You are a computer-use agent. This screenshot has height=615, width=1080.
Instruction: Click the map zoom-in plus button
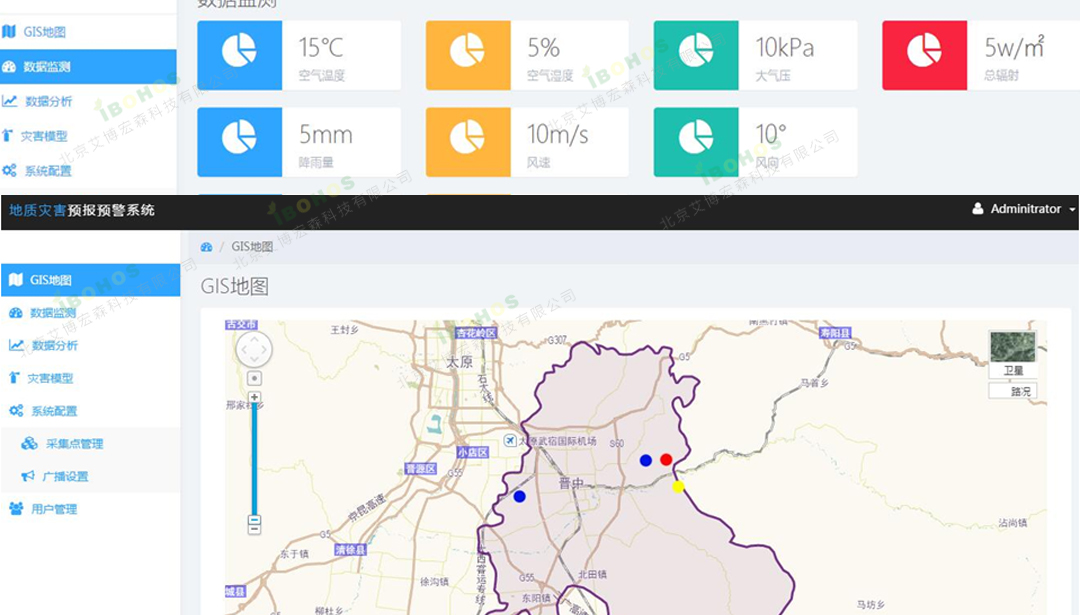(255, 398)
